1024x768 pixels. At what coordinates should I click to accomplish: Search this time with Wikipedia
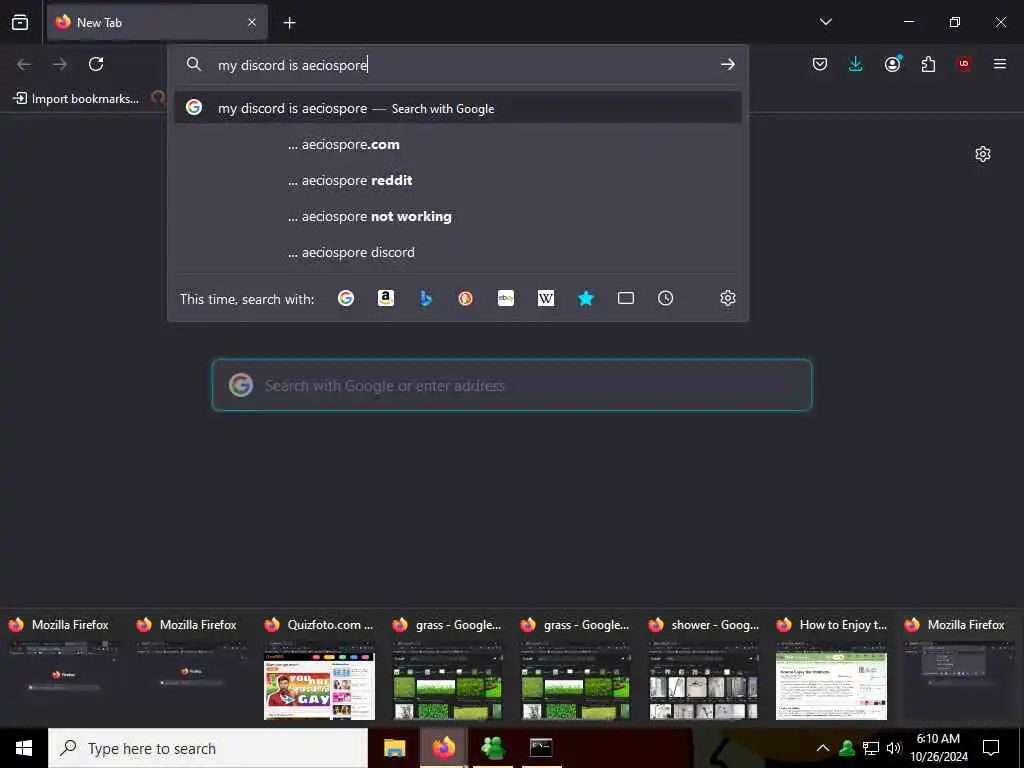click(546, 298)
